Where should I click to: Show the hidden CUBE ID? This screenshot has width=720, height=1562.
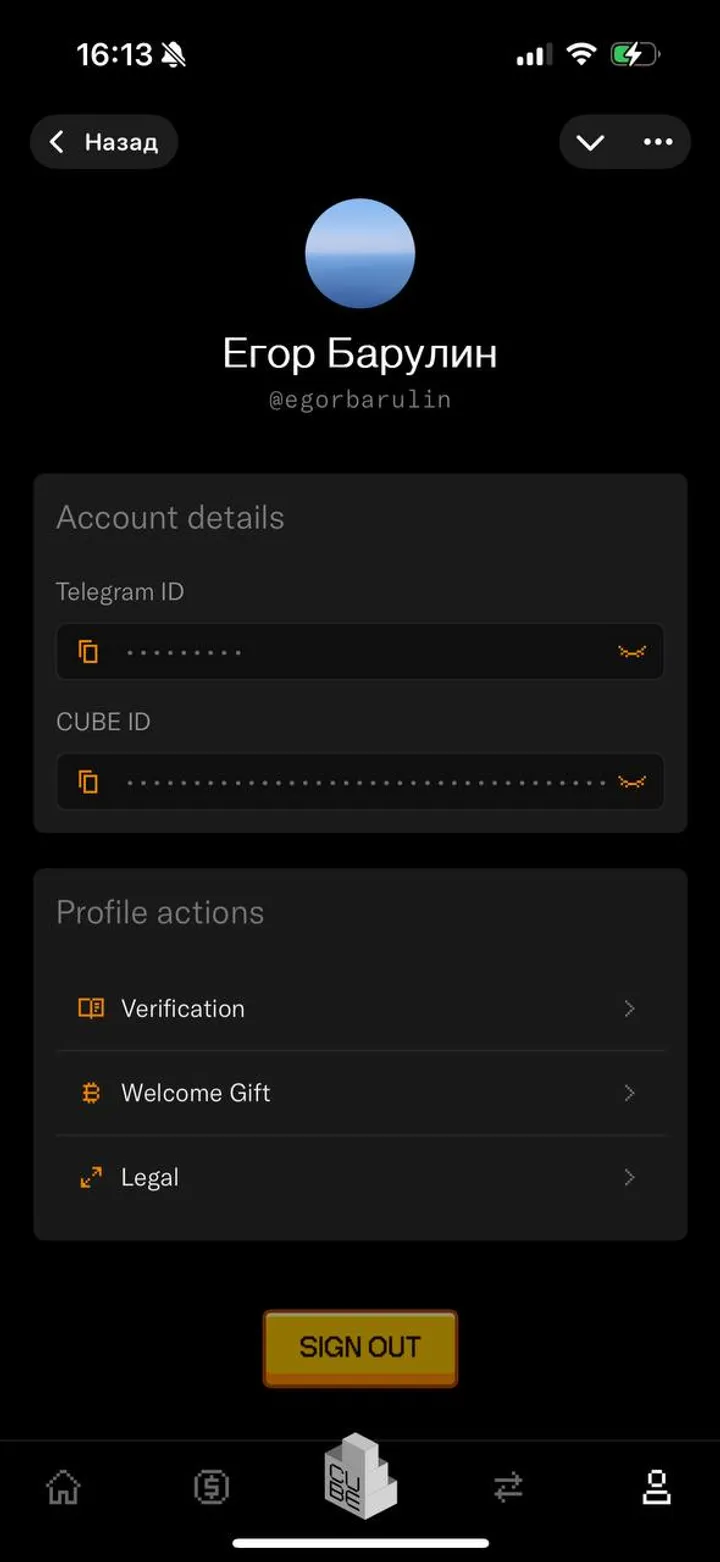[x=631, y=781]
